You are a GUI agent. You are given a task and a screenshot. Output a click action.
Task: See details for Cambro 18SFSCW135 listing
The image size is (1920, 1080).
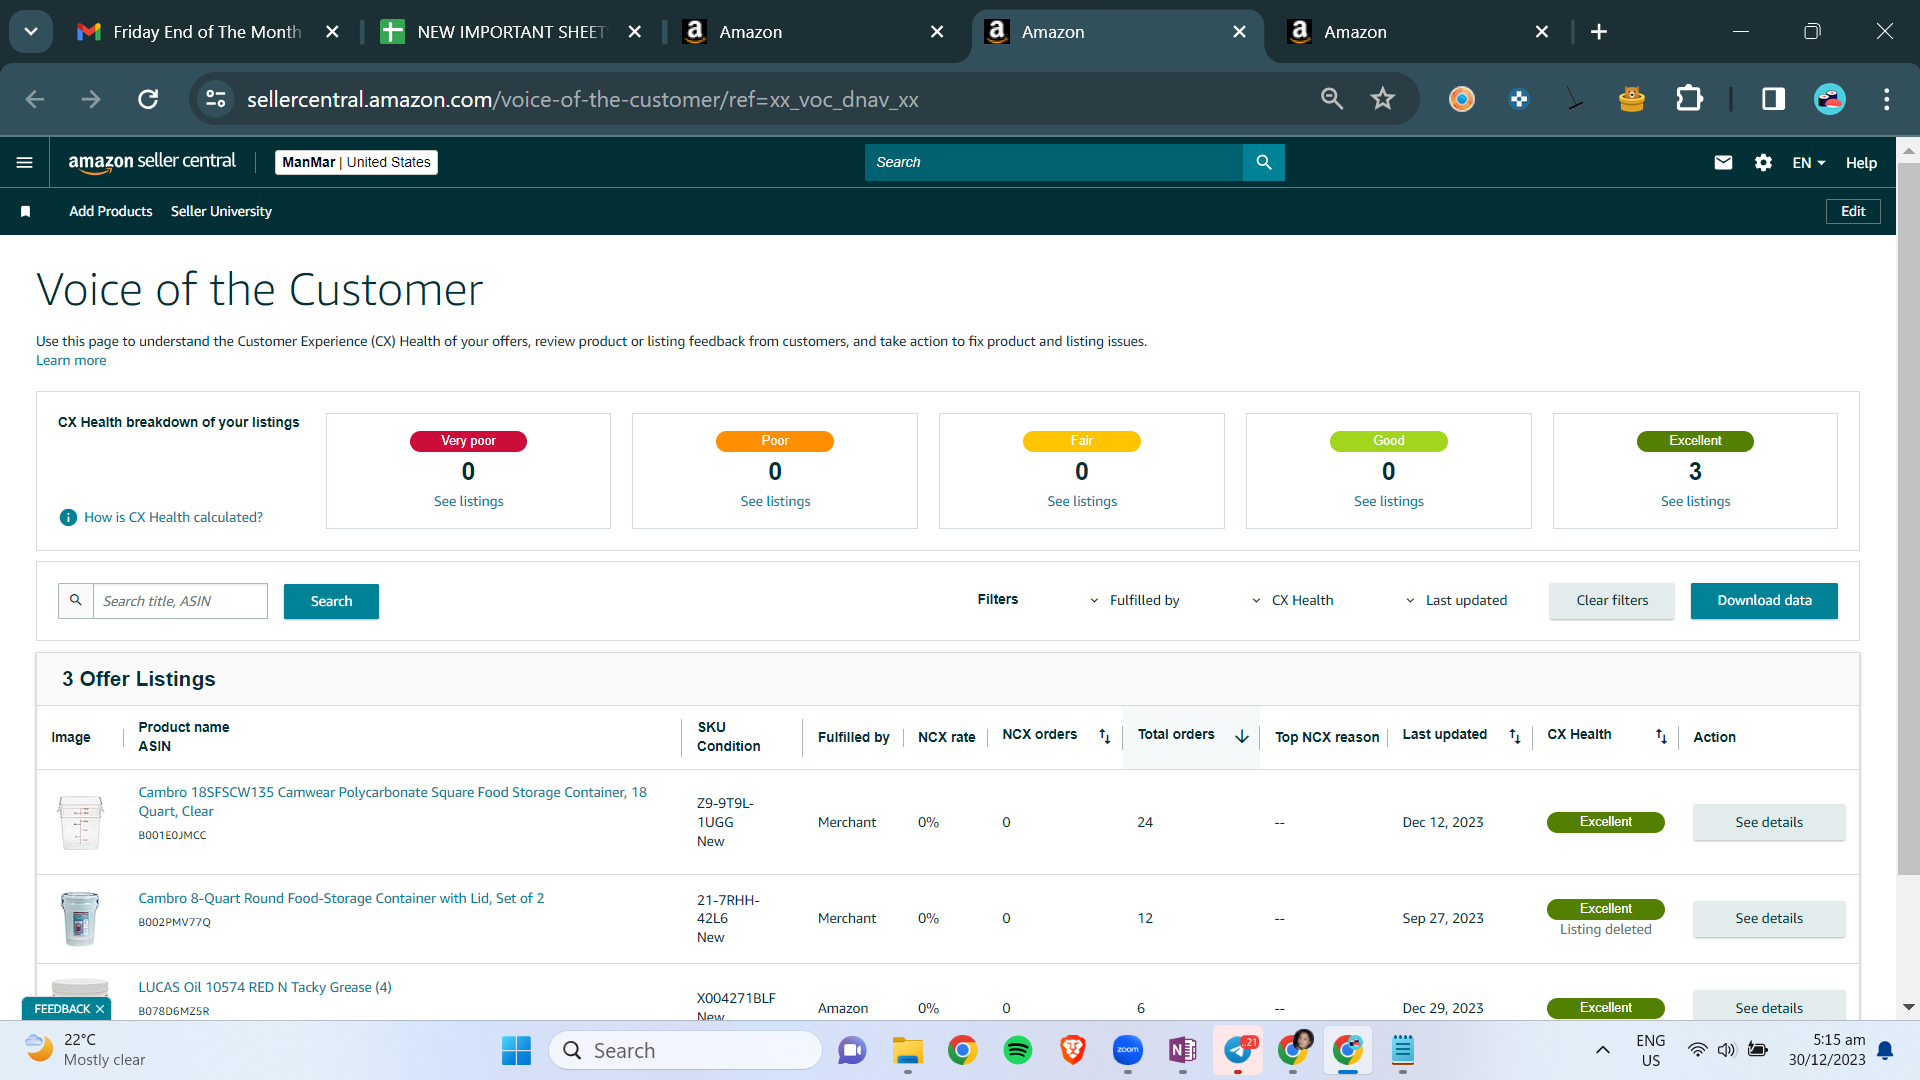coord(1769,822)
